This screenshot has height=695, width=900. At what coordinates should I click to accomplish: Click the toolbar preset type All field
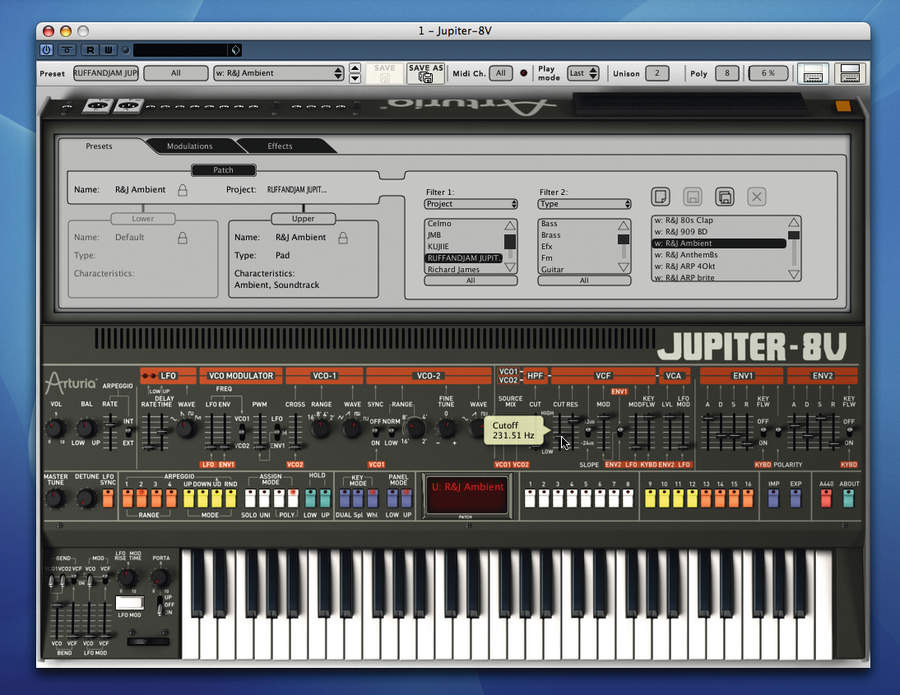pyautogui.click(x=176, y=73)
